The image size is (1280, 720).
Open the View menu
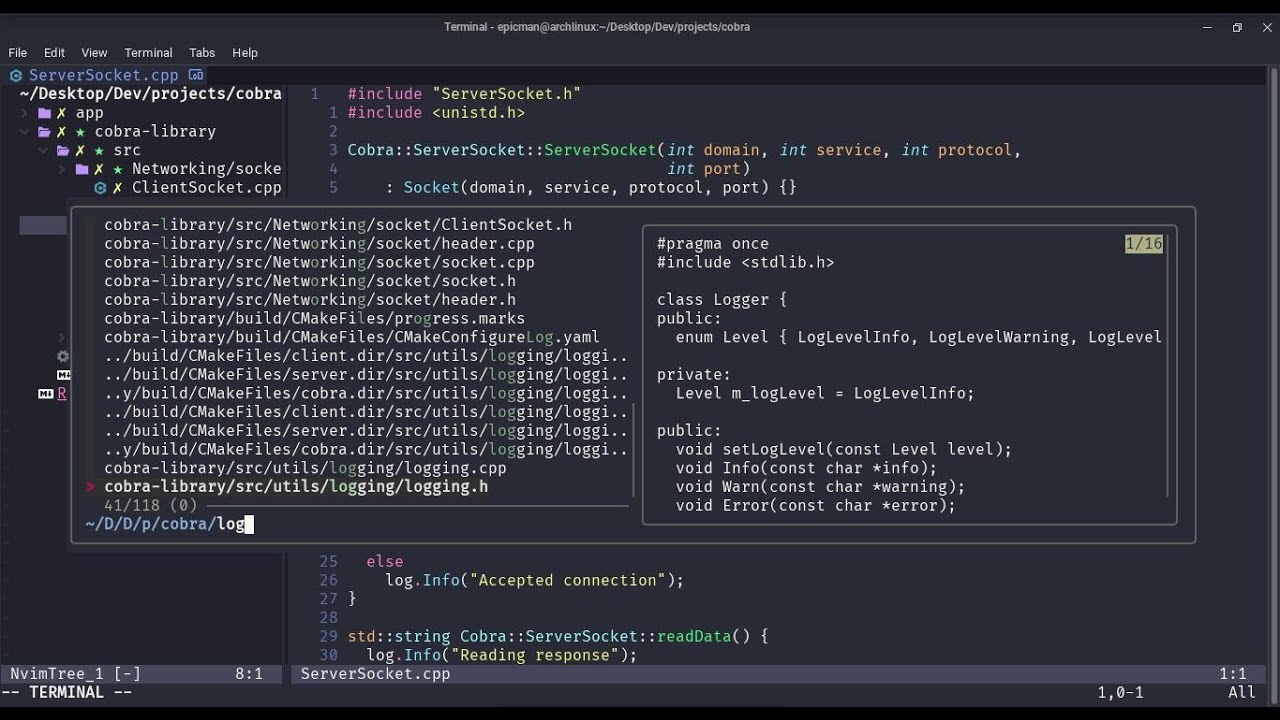(x=94, y=53)
